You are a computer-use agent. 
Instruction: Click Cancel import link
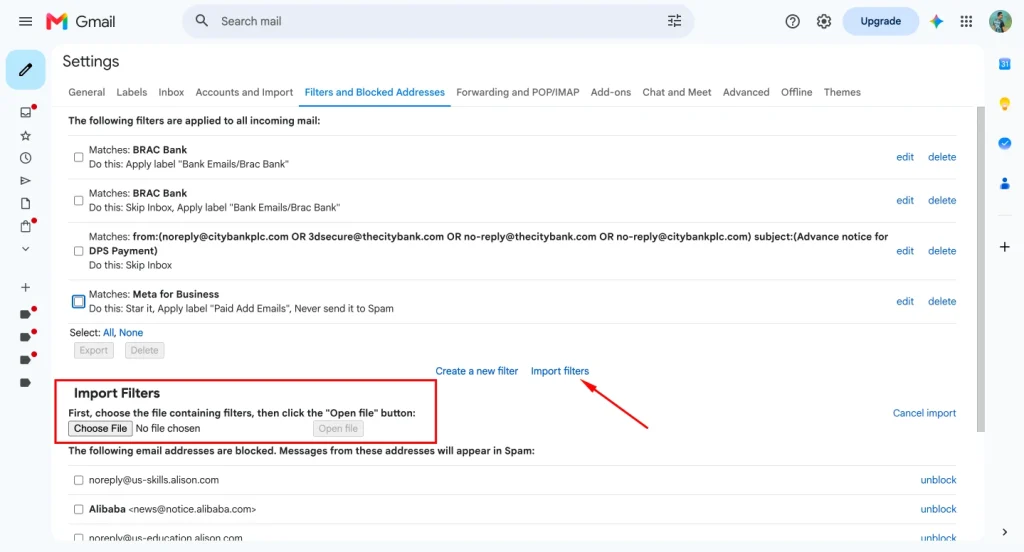coord(924,413)
